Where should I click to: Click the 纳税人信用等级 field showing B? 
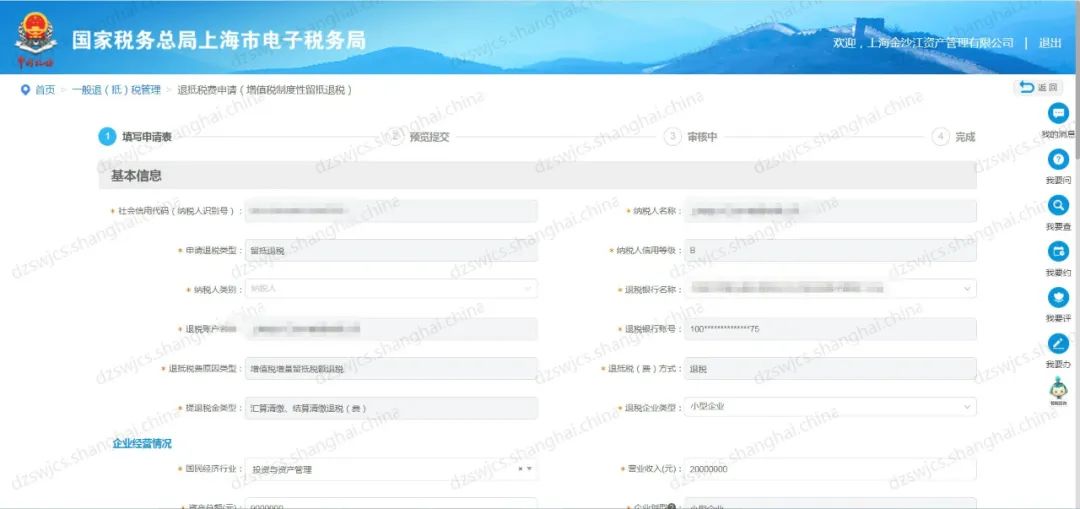point(830,250)
